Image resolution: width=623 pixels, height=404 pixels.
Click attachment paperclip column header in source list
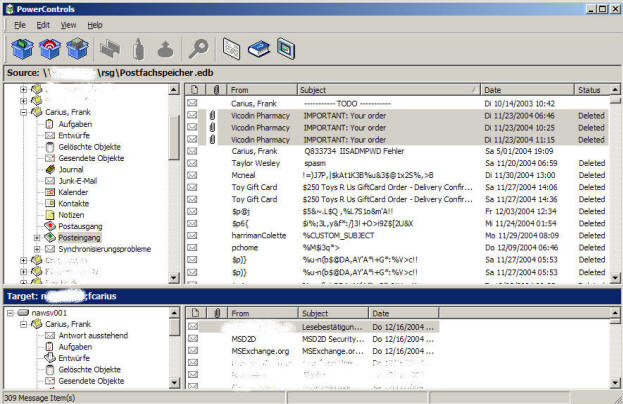(x=216, y=90)
